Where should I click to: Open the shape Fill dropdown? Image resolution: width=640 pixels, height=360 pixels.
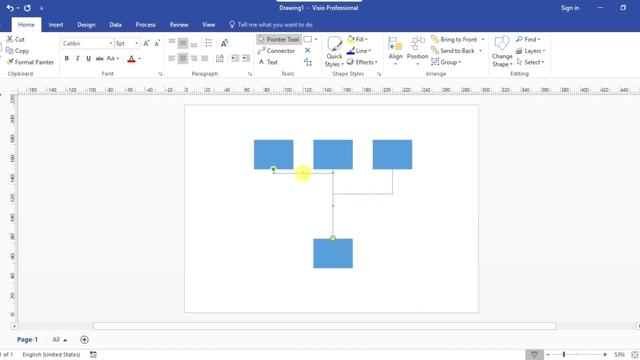click(x=358, y=39)
